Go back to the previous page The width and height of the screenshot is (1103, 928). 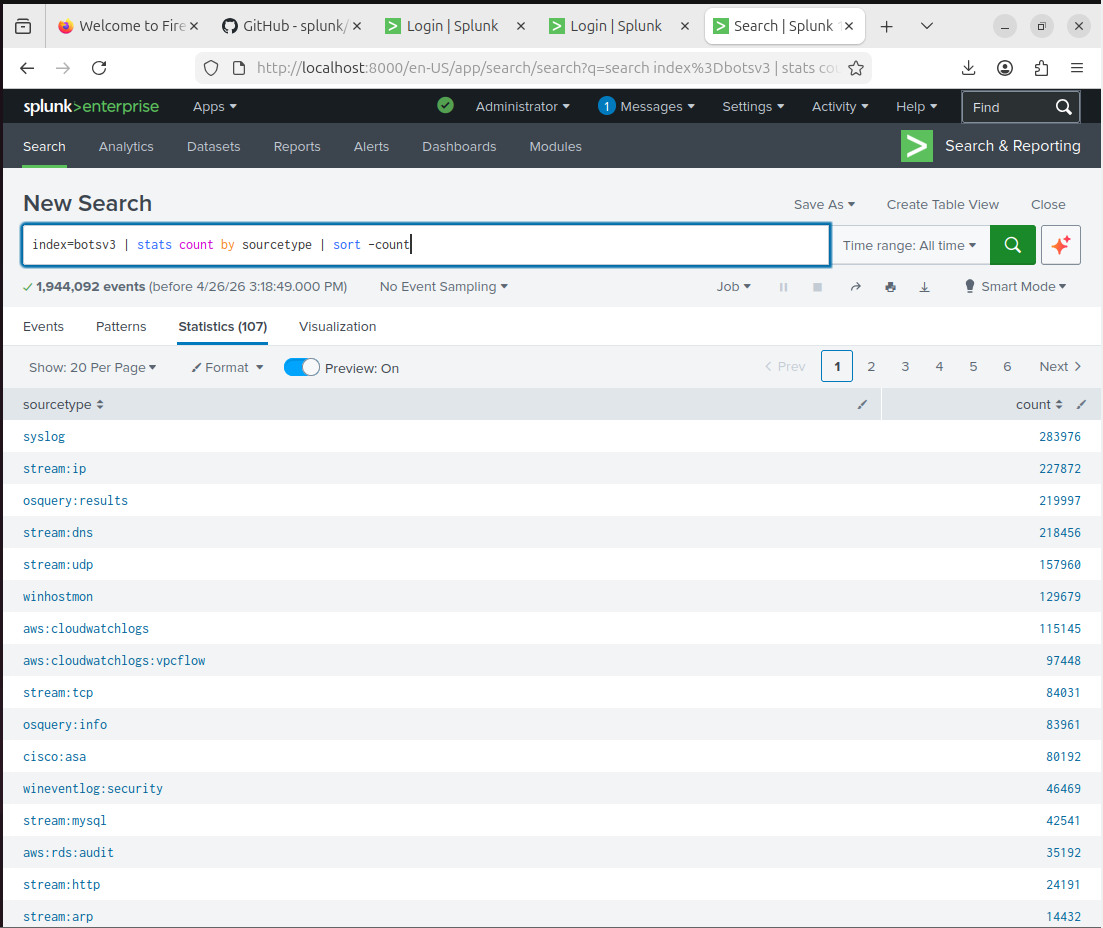[27, 68]
